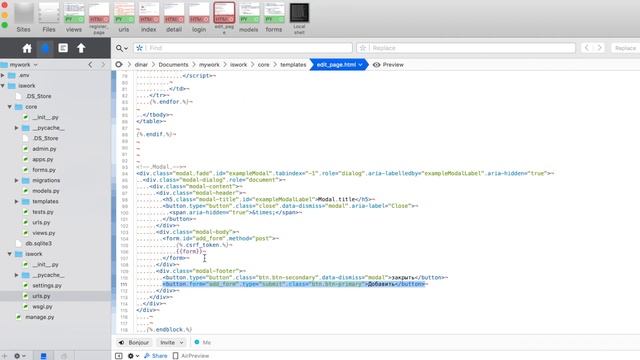Open the editor gear settings menu
Screen dimensions: 640x360
(x=133, y=356)
